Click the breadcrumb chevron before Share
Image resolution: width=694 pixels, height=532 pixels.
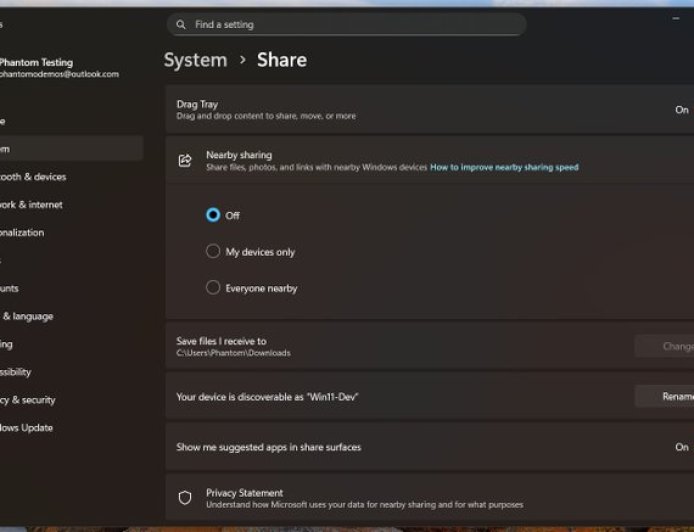[x=242, y=61]
